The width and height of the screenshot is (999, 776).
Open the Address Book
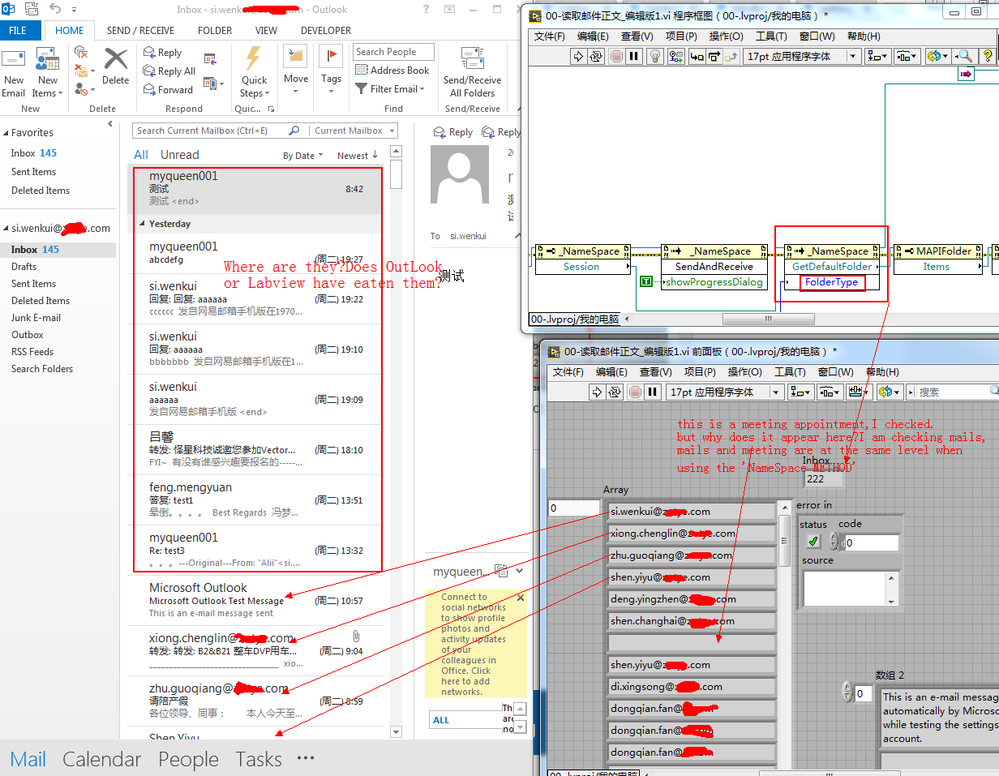[392, 70]
